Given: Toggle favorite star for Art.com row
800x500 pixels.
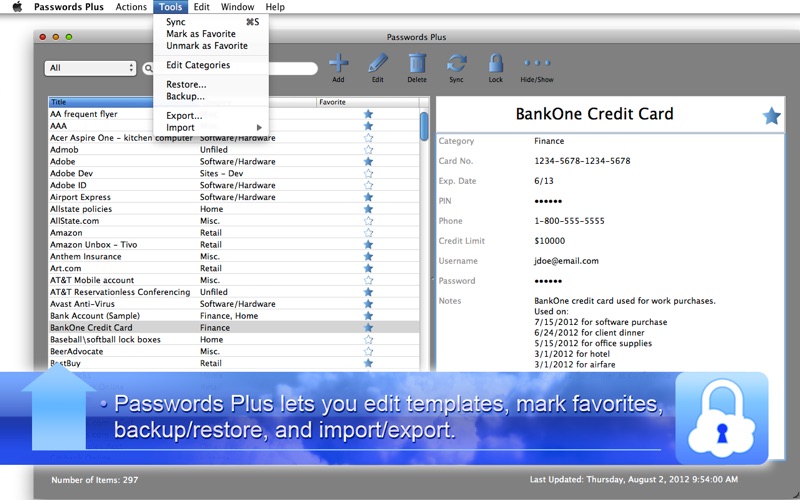Looking at the screenshot, I should [x=368, y=268].
